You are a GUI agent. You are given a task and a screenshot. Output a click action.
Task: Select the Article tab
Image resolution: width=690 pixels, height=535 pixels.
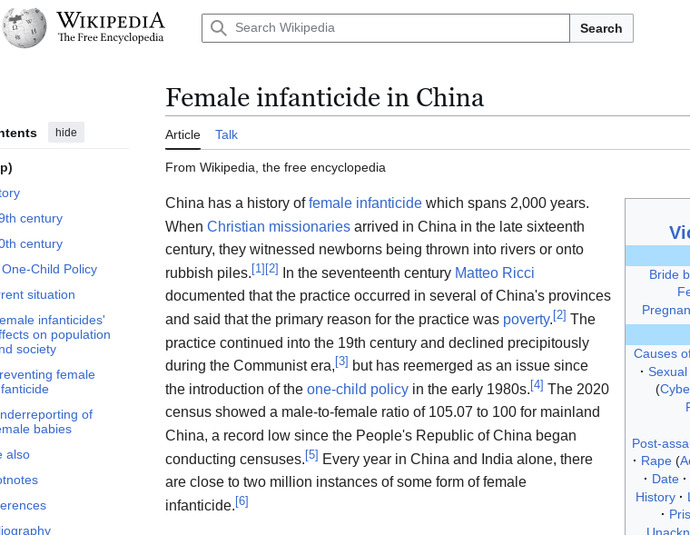[x=183, y=135]
